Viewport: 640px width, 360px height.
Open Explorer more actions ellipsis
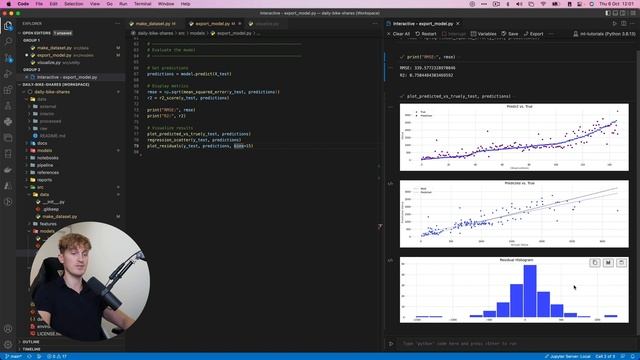118,24
